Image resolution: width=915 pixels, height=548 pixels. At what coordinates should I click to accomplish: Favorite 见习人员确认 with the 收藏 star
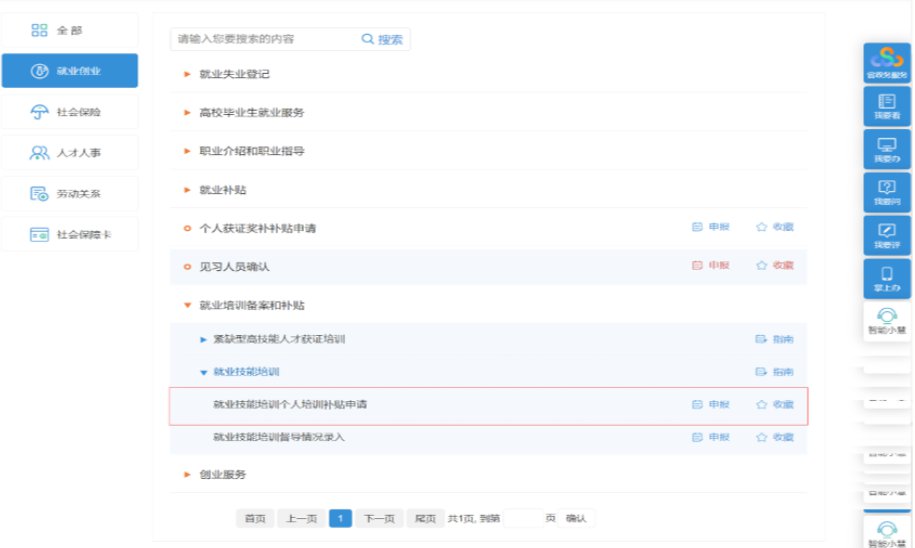pyautogui.click(x=762, y=266)
